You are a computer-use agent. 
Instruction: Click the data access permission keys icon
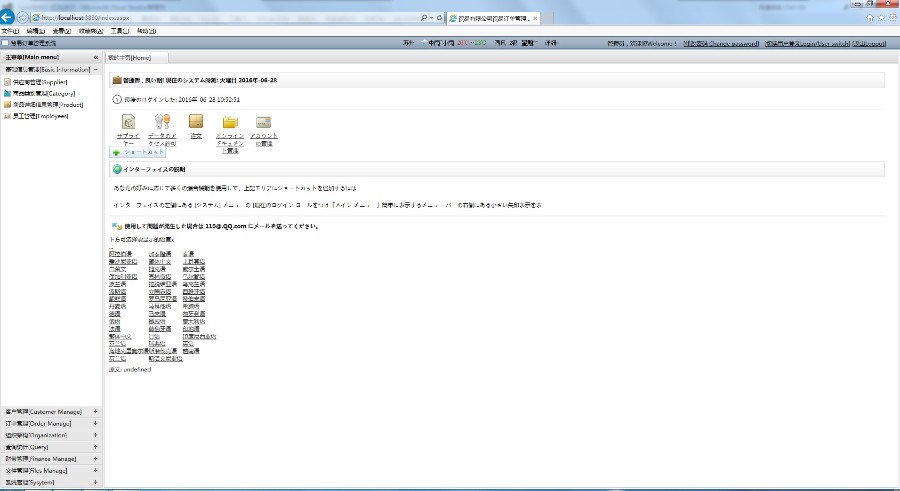point(162,121)
